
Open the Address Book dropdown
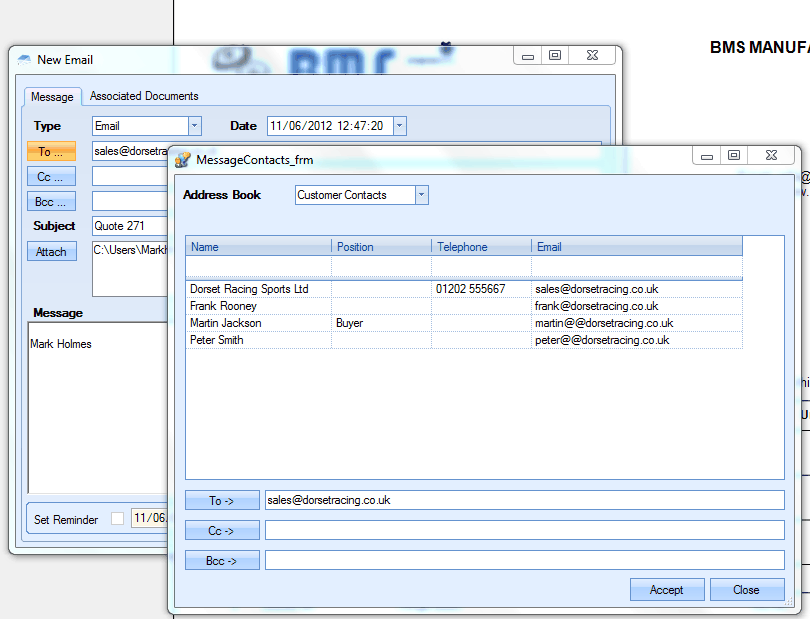421,195
